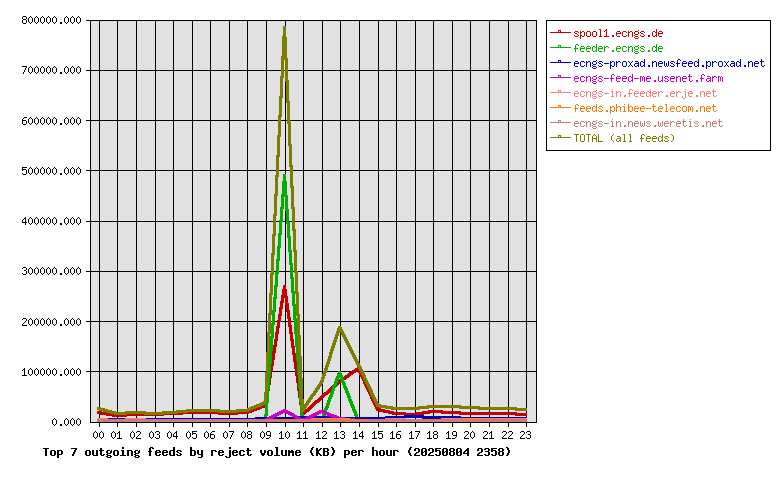The image size is (780, 480).
Task: Click the 300000.000 y-axis label
Action: click(51, 271)
